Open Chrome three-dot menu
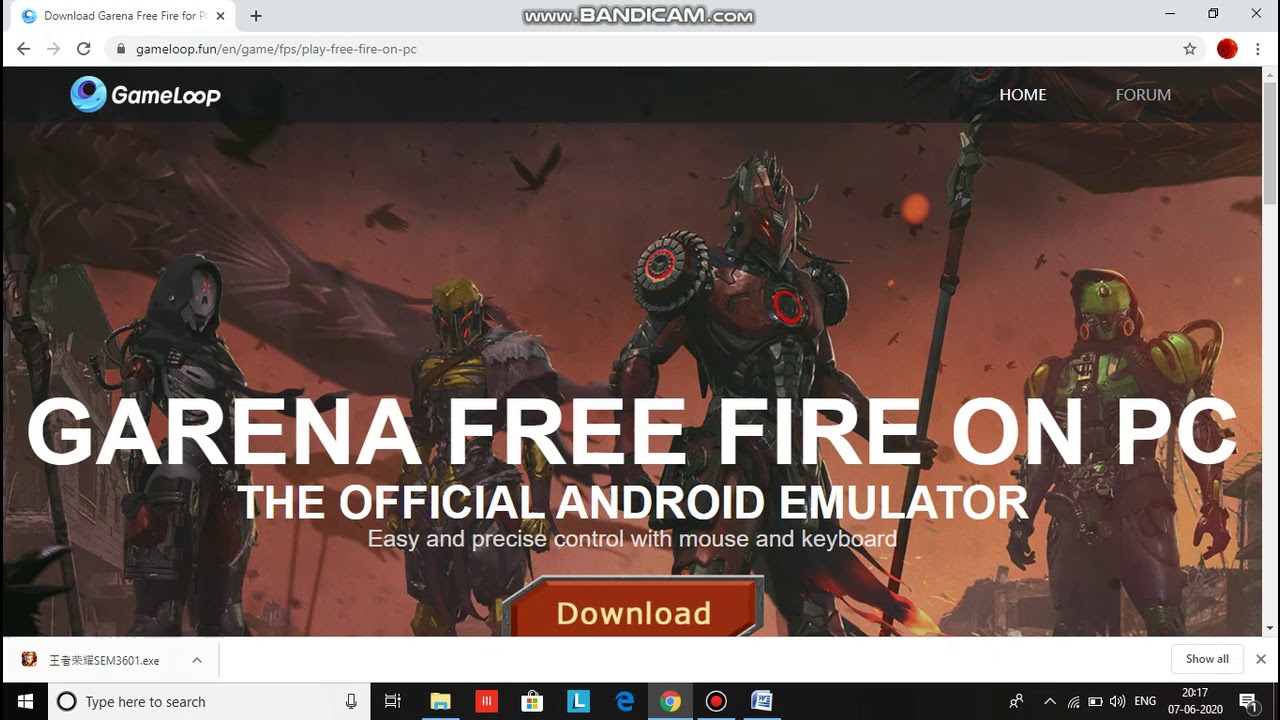This screenshot has height=720, width=1280. click(x=1257, y=49)
